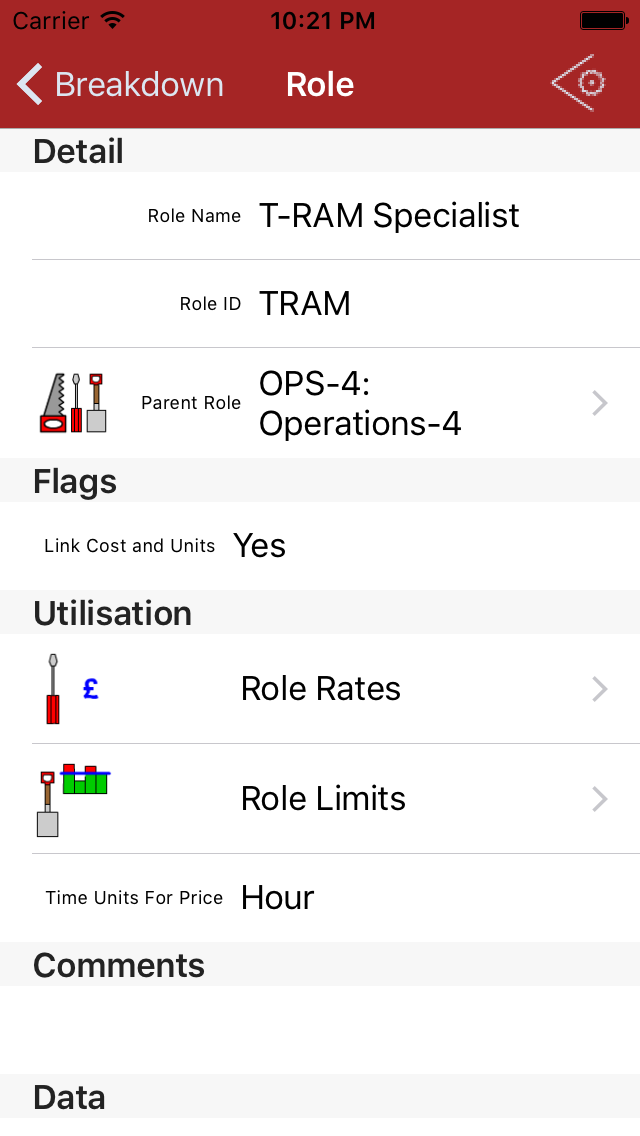This screenshot has height=1136, width=640.
Task: Open the Role Rates row
Action: tap(321, 689)
